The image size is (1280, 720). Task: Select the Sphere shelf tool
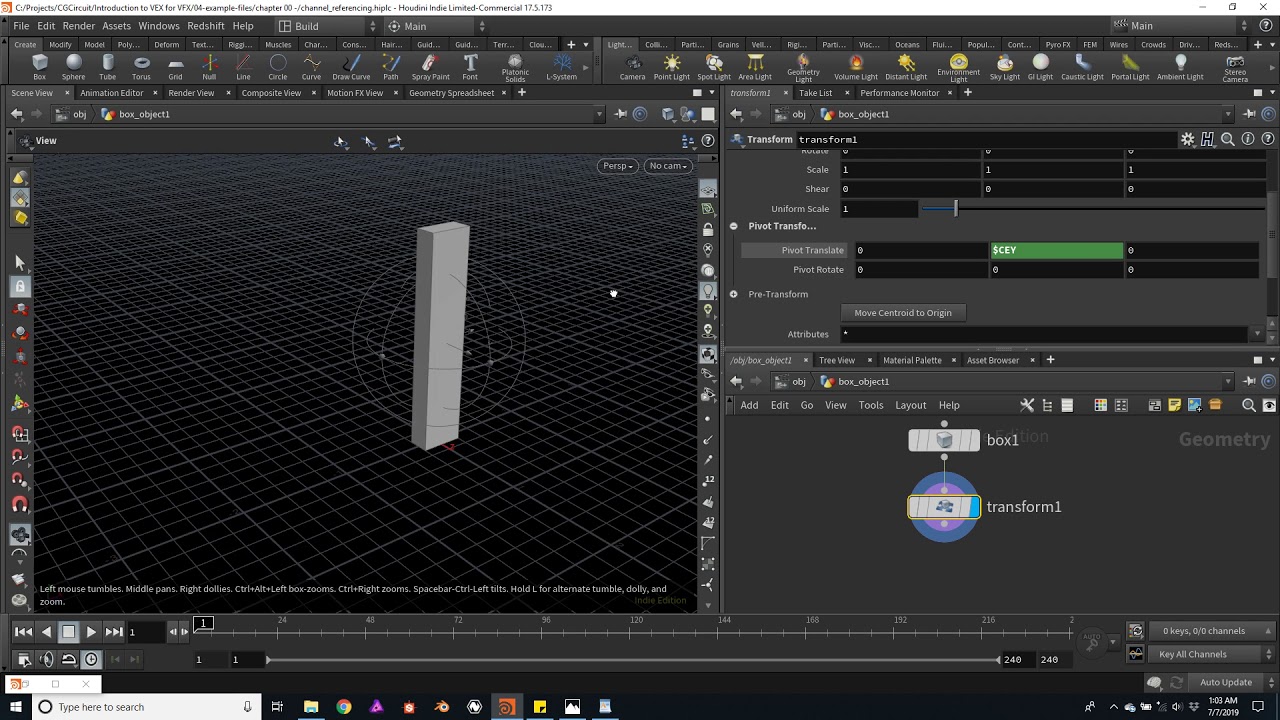click(73, 67)
